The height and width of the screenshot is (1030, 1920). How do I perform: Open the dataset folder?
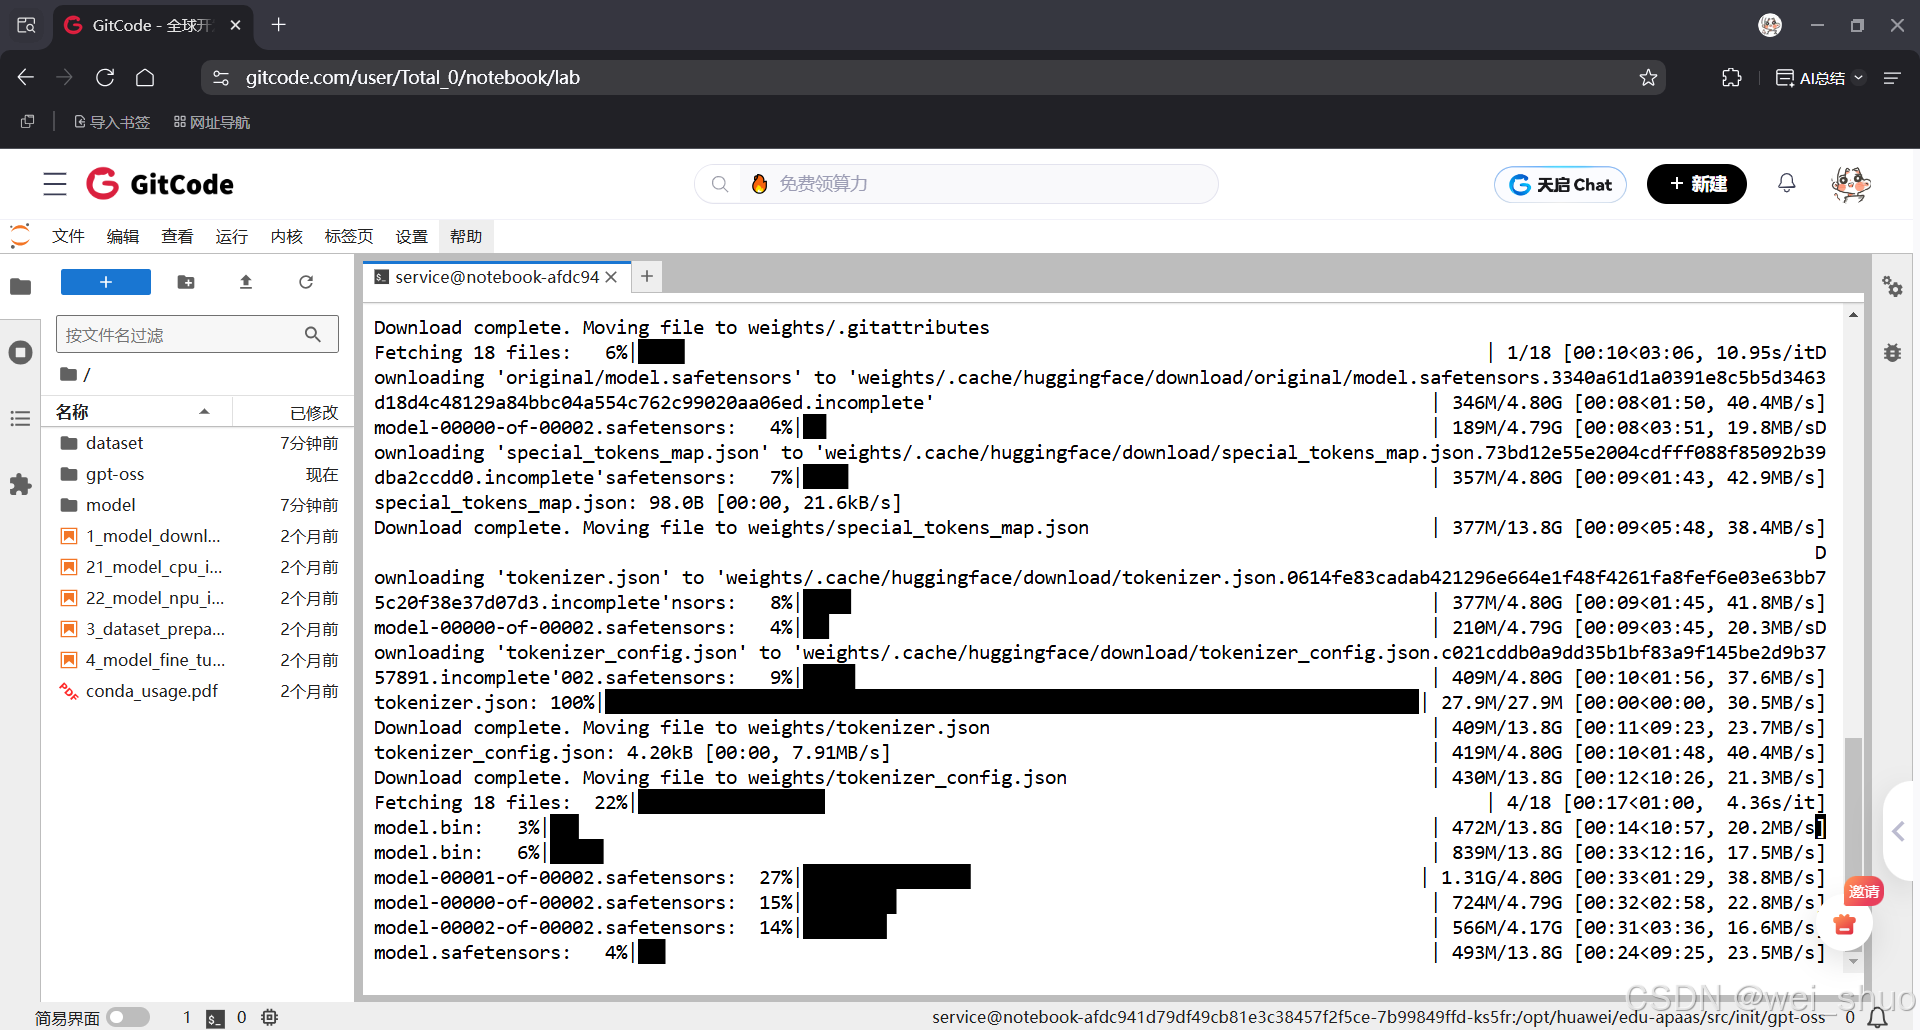tap(197, 443)
